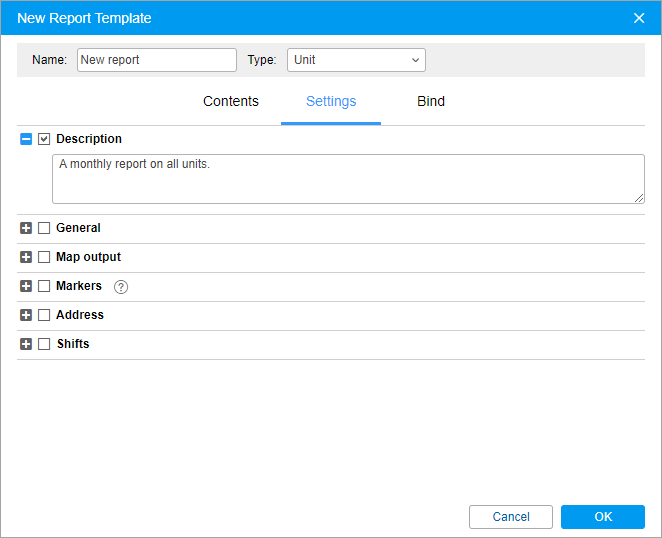This screenshot has width=662, height=538.
Task: Expand the Markers section plus icon
Action: (x=26, y=286)
